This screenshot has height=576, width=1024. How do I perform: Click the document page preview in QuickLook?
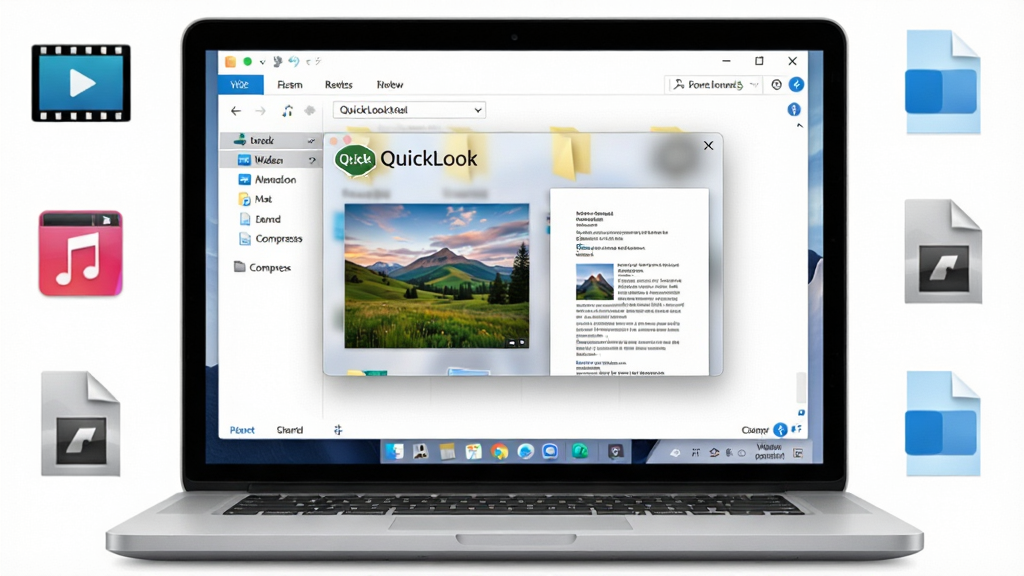click(x=630, y=282)
